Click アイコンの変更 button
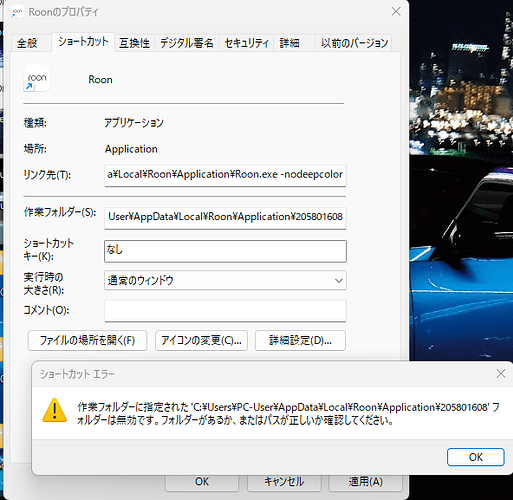 pyautogui.click(x=201, y=340)
